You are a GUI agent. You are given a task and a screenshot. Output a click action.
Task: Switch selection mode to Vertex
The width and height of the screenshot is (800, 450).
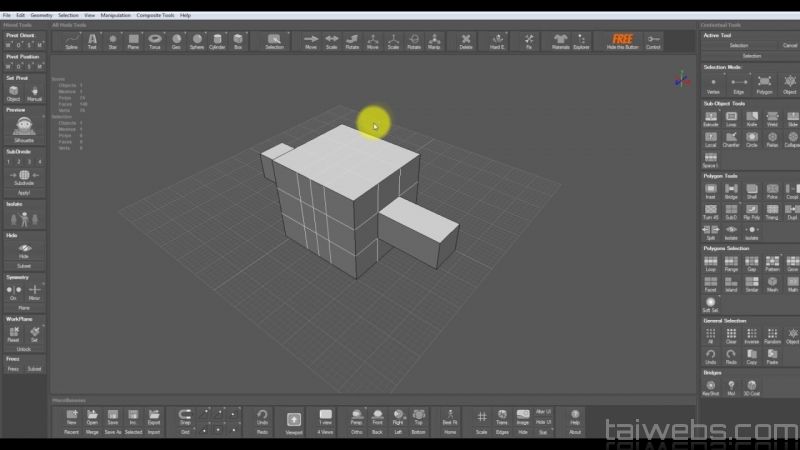712,82
